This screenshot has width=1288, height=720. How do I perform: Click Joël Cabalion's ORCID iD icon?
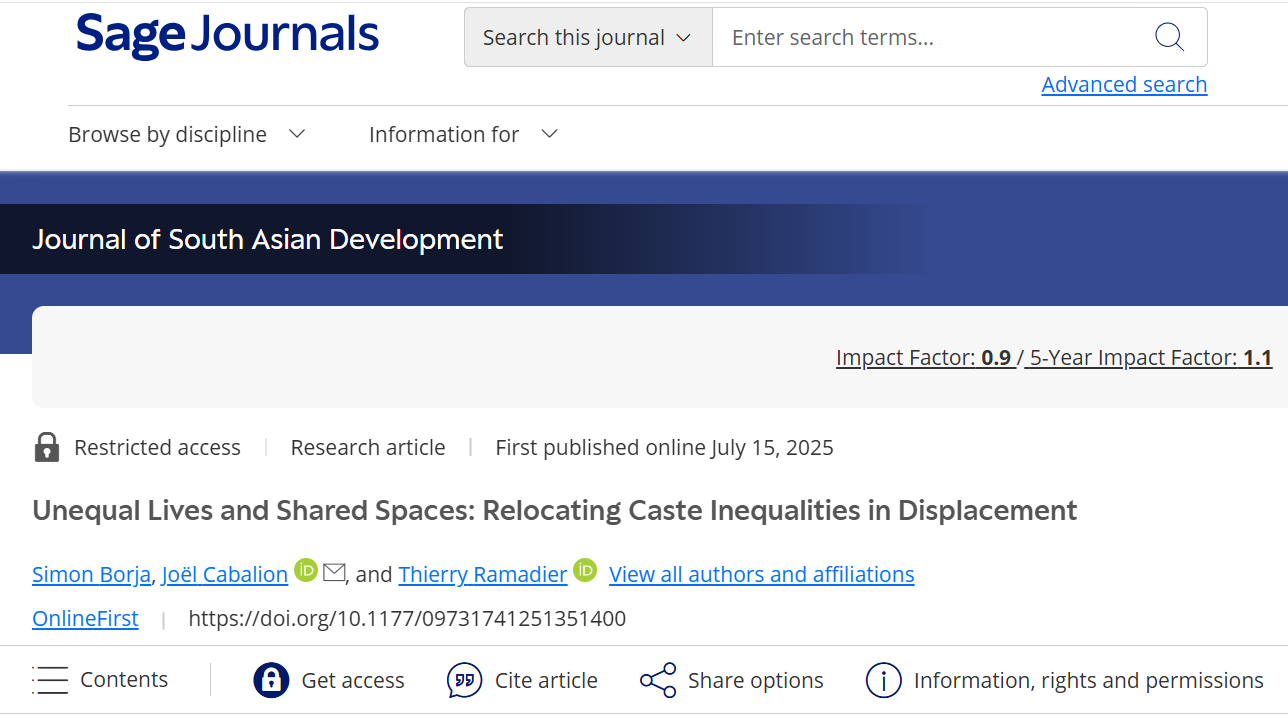pos(306,571)
